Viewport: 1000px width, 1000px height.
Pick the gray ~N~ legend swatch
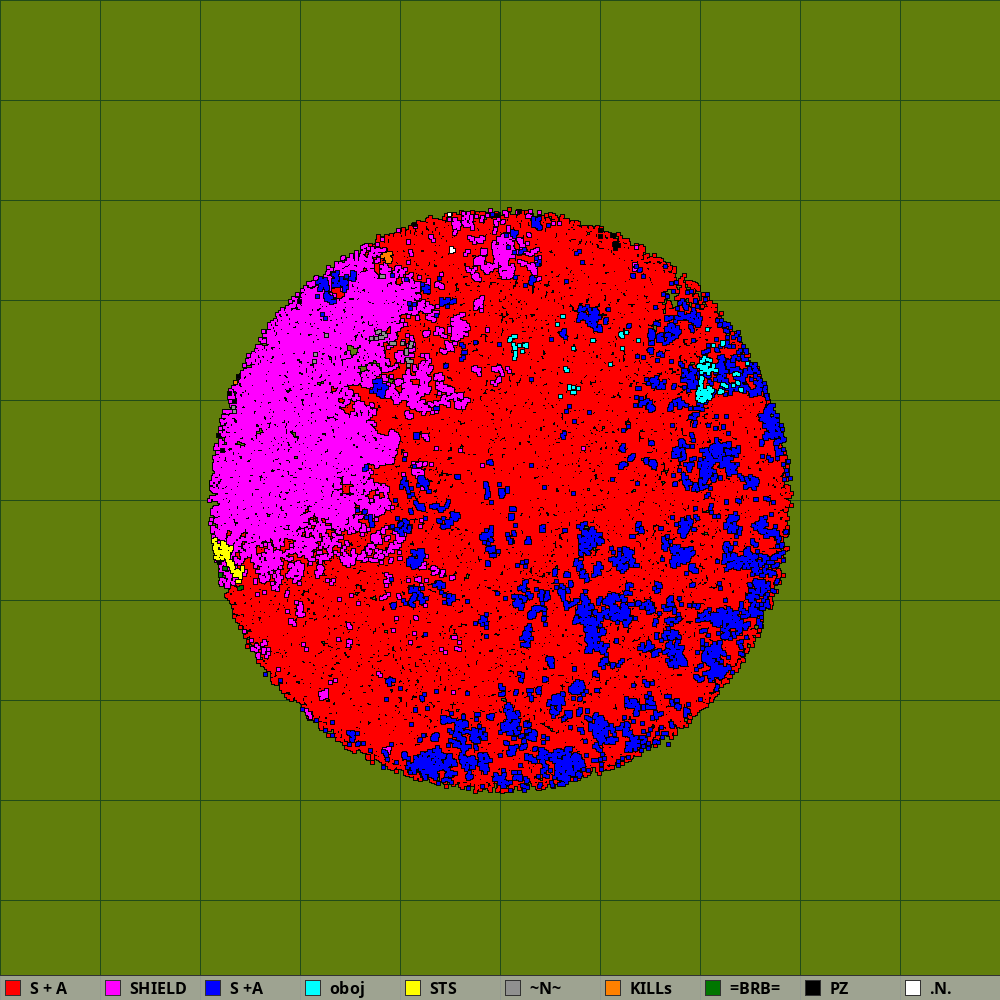513,988
